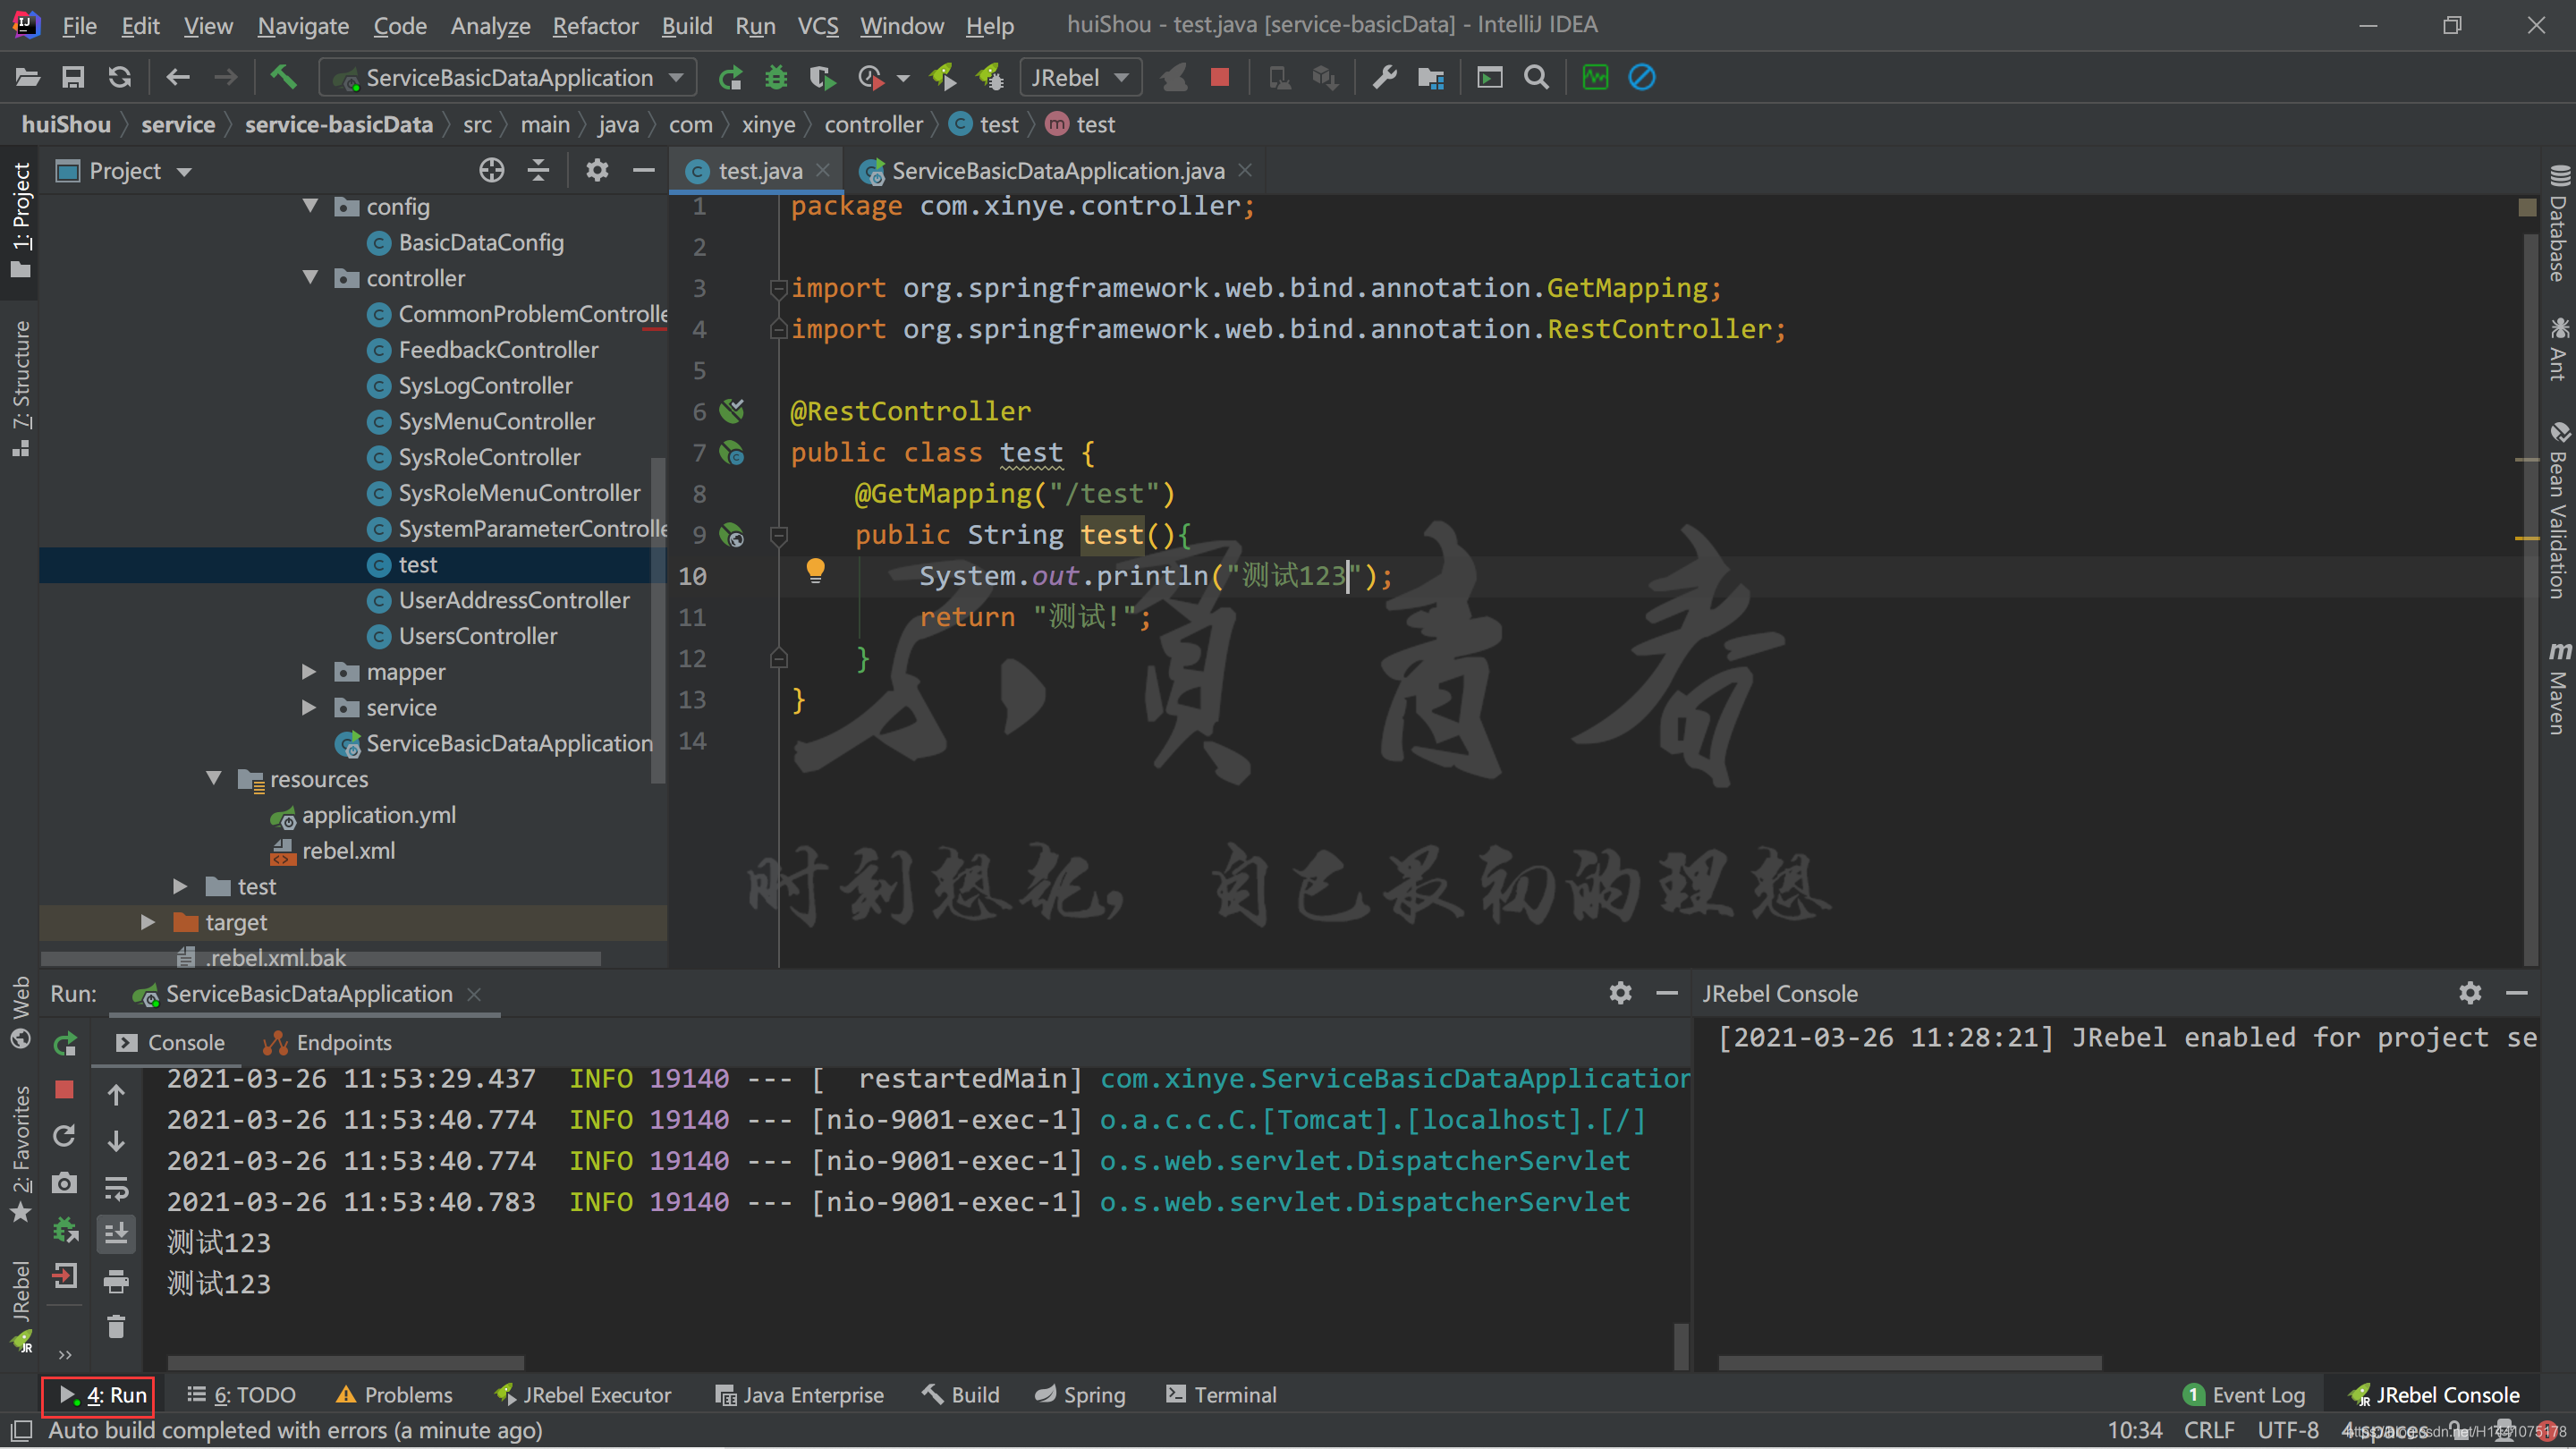The width and height of the screenshot is (2576, 1449).
Task: Click the Open folder toolbar icon
Action: [28, 77]
